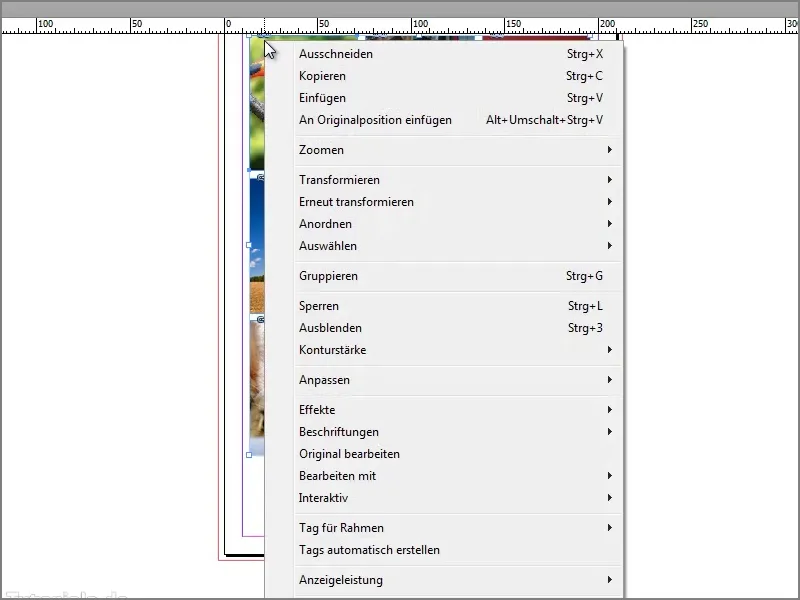Click the bottom-left selection handle

(x=249, y=455)
